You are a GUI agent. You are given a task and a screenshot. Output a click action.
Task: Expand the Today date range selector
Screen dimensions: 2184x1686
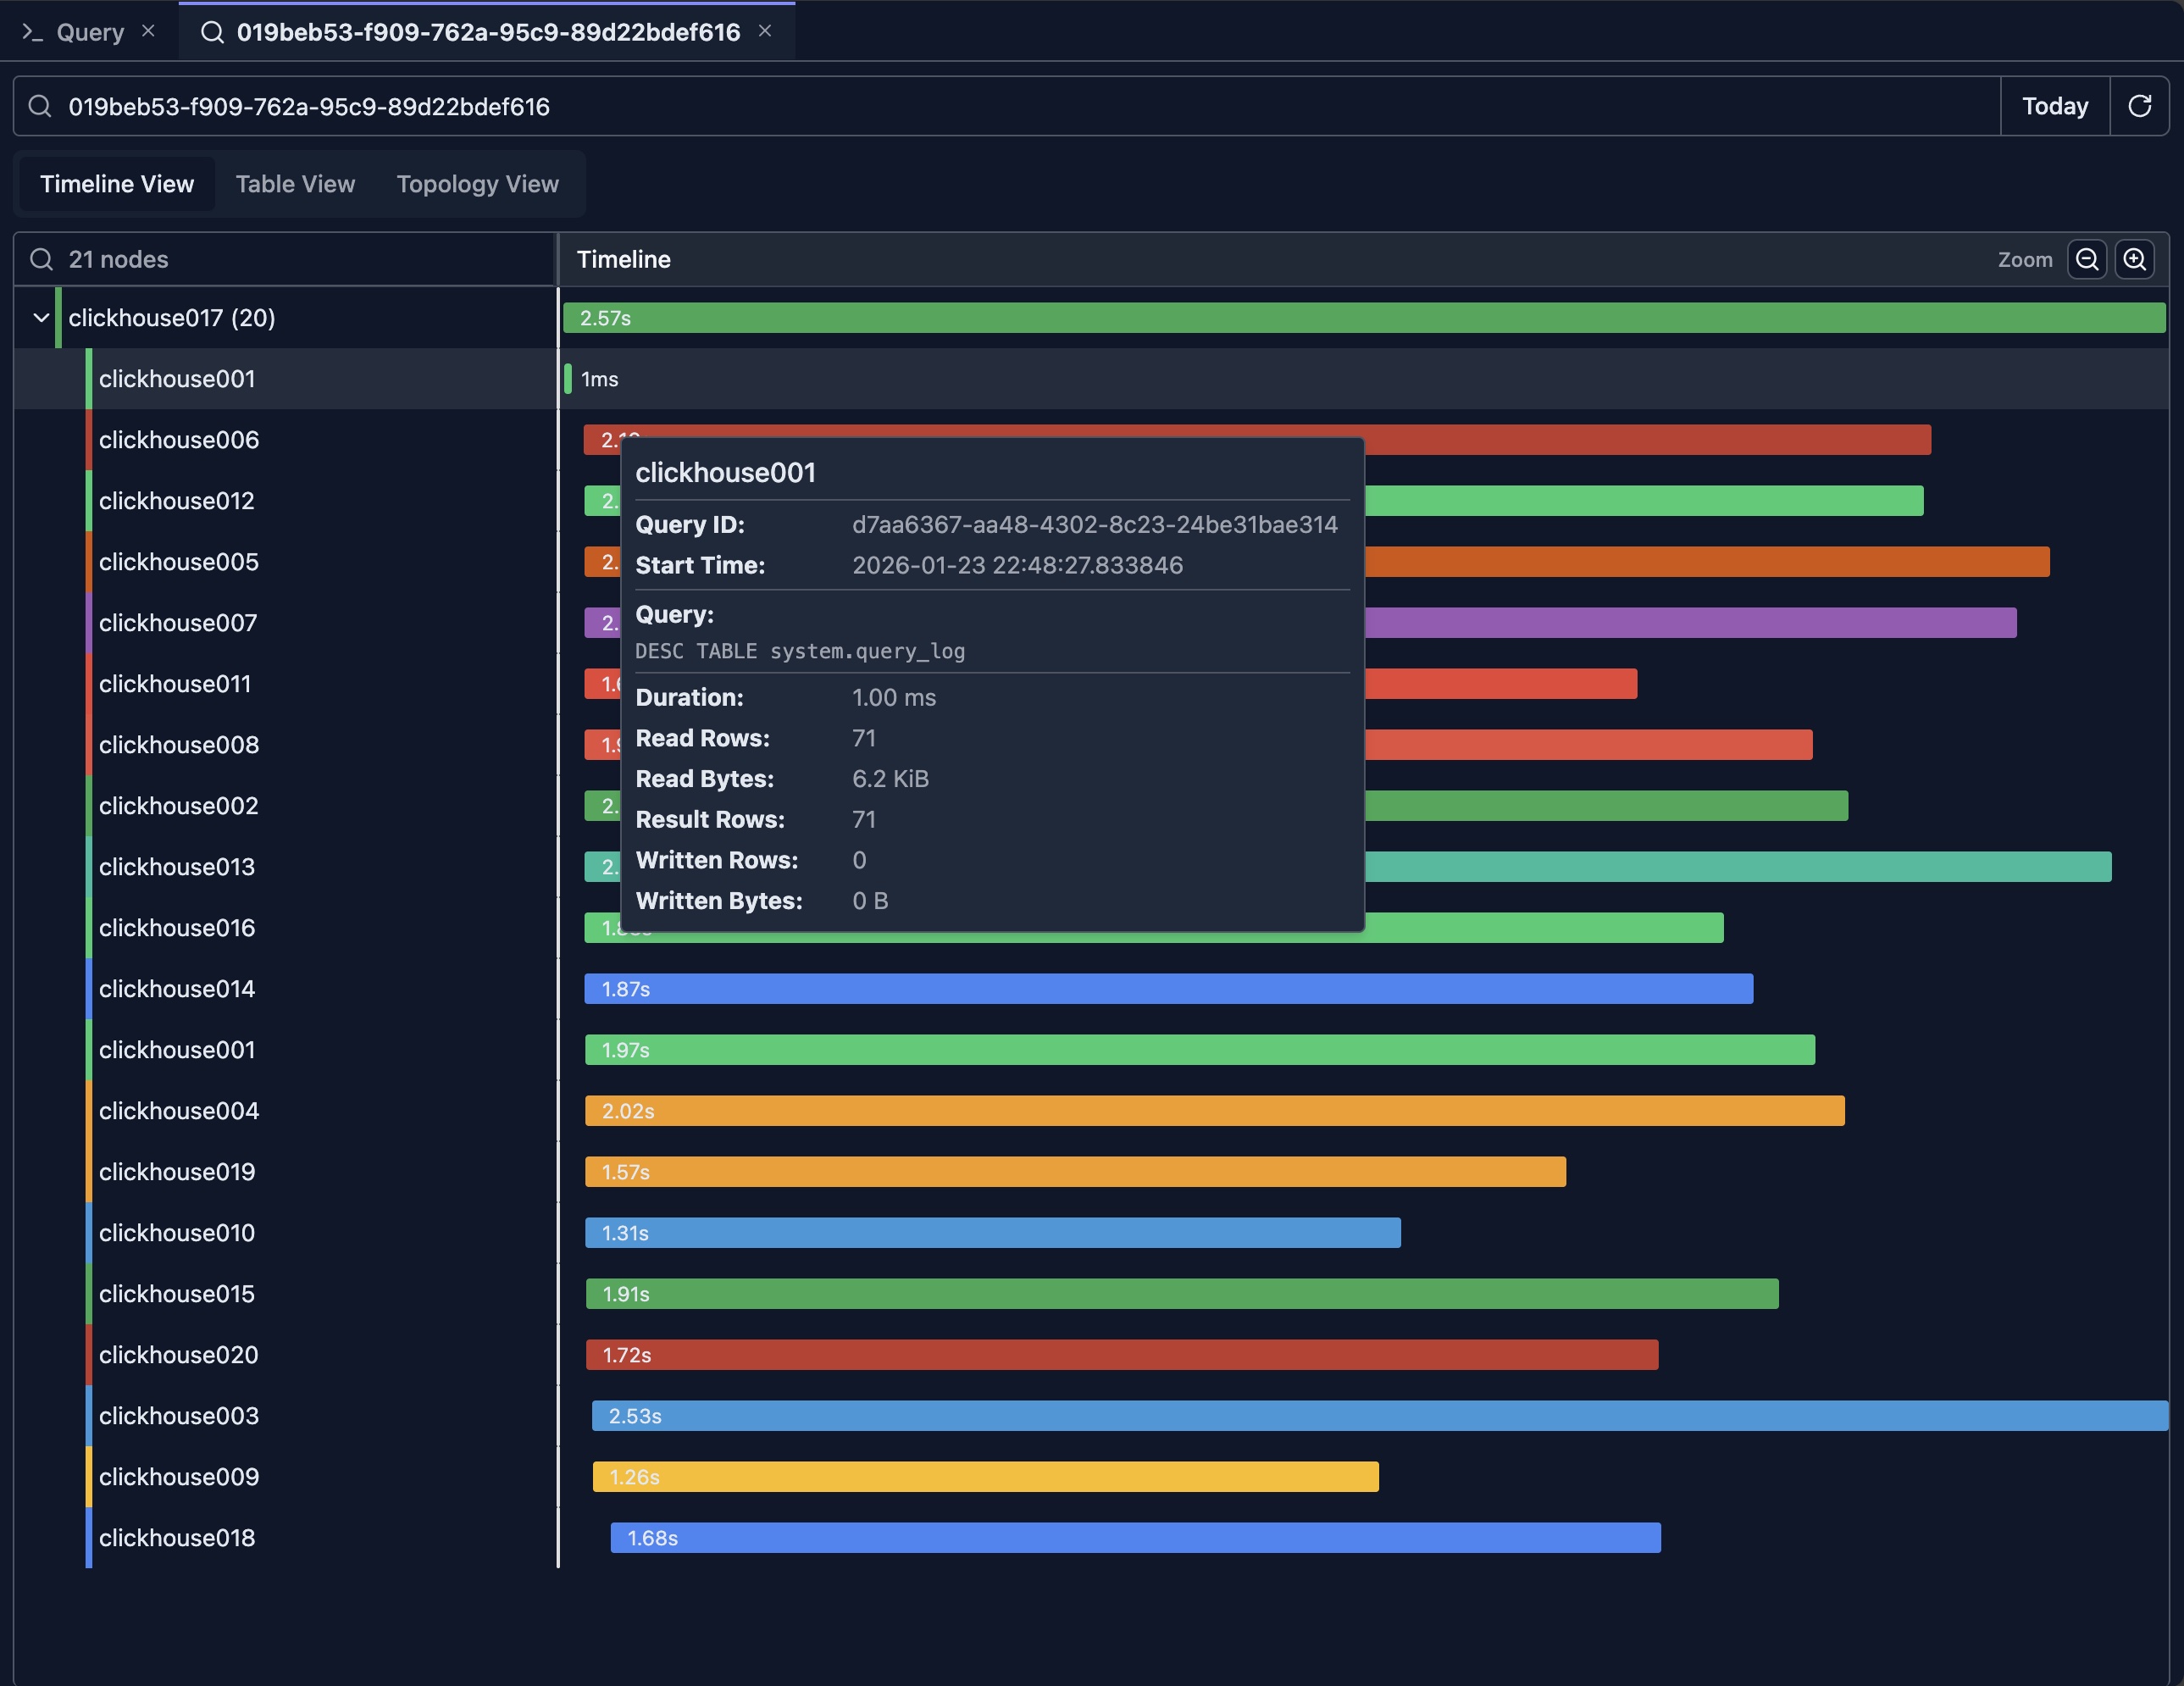(x=2054, y=106)
